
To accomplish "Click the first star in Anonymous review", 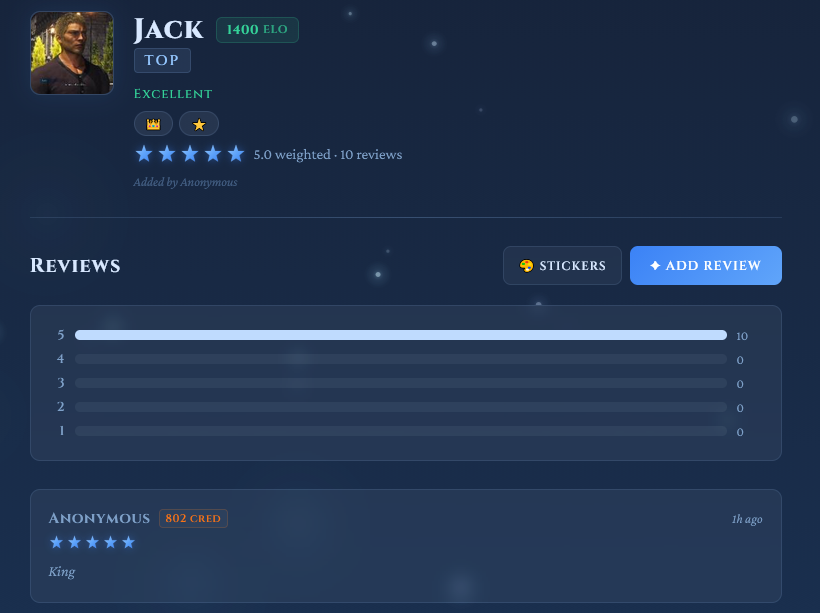I will [56, 542].
